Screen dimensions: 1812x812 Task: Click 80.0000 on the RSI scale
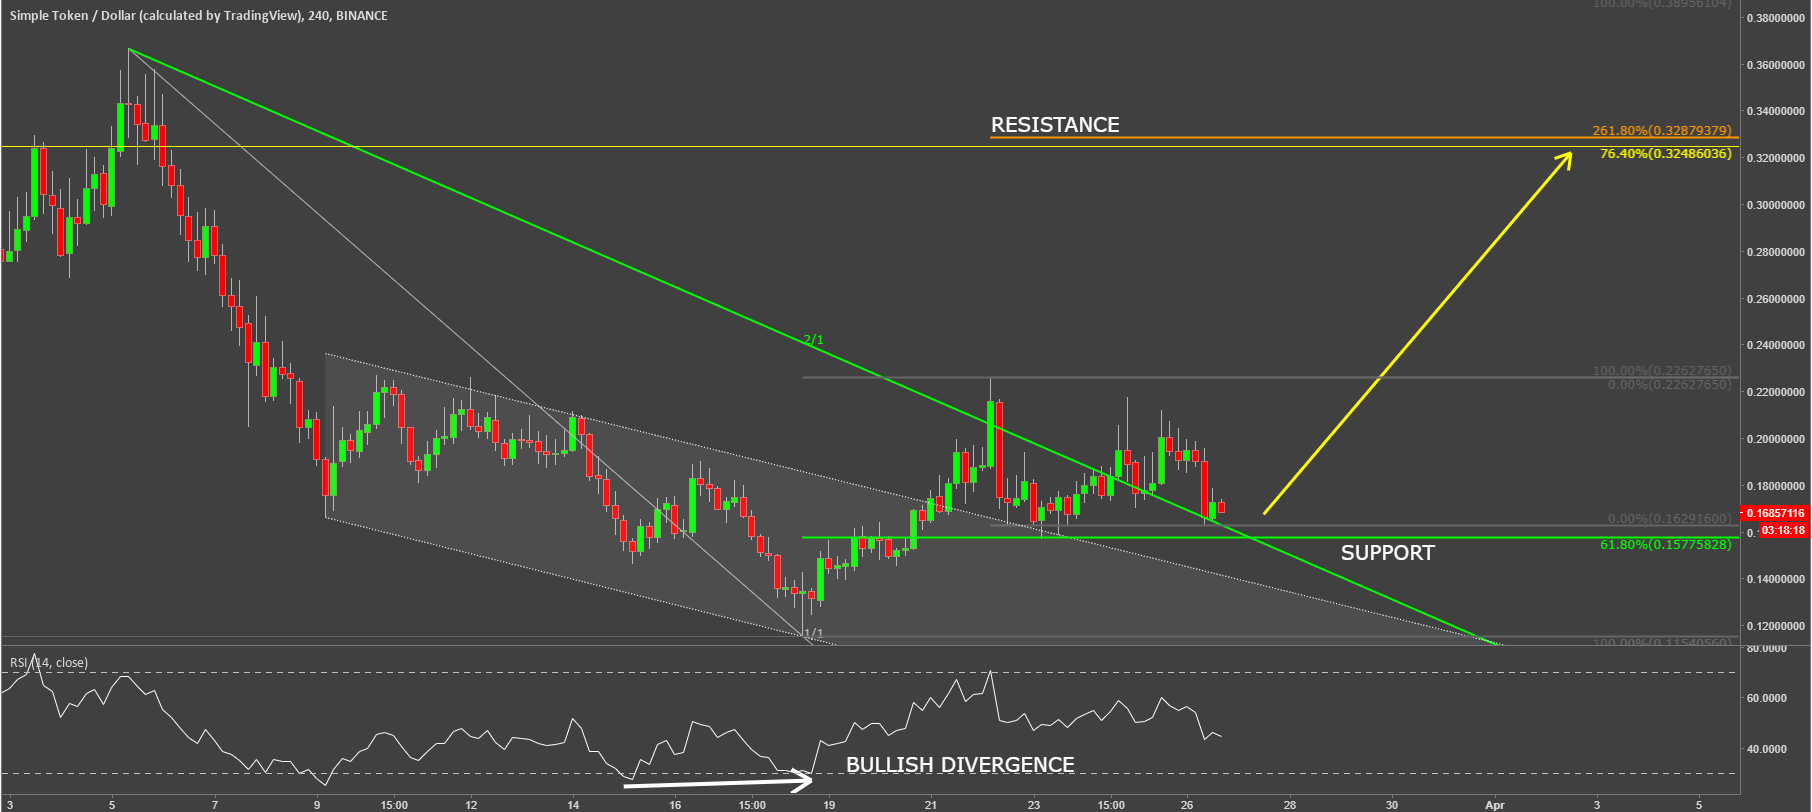point(1766,648)
